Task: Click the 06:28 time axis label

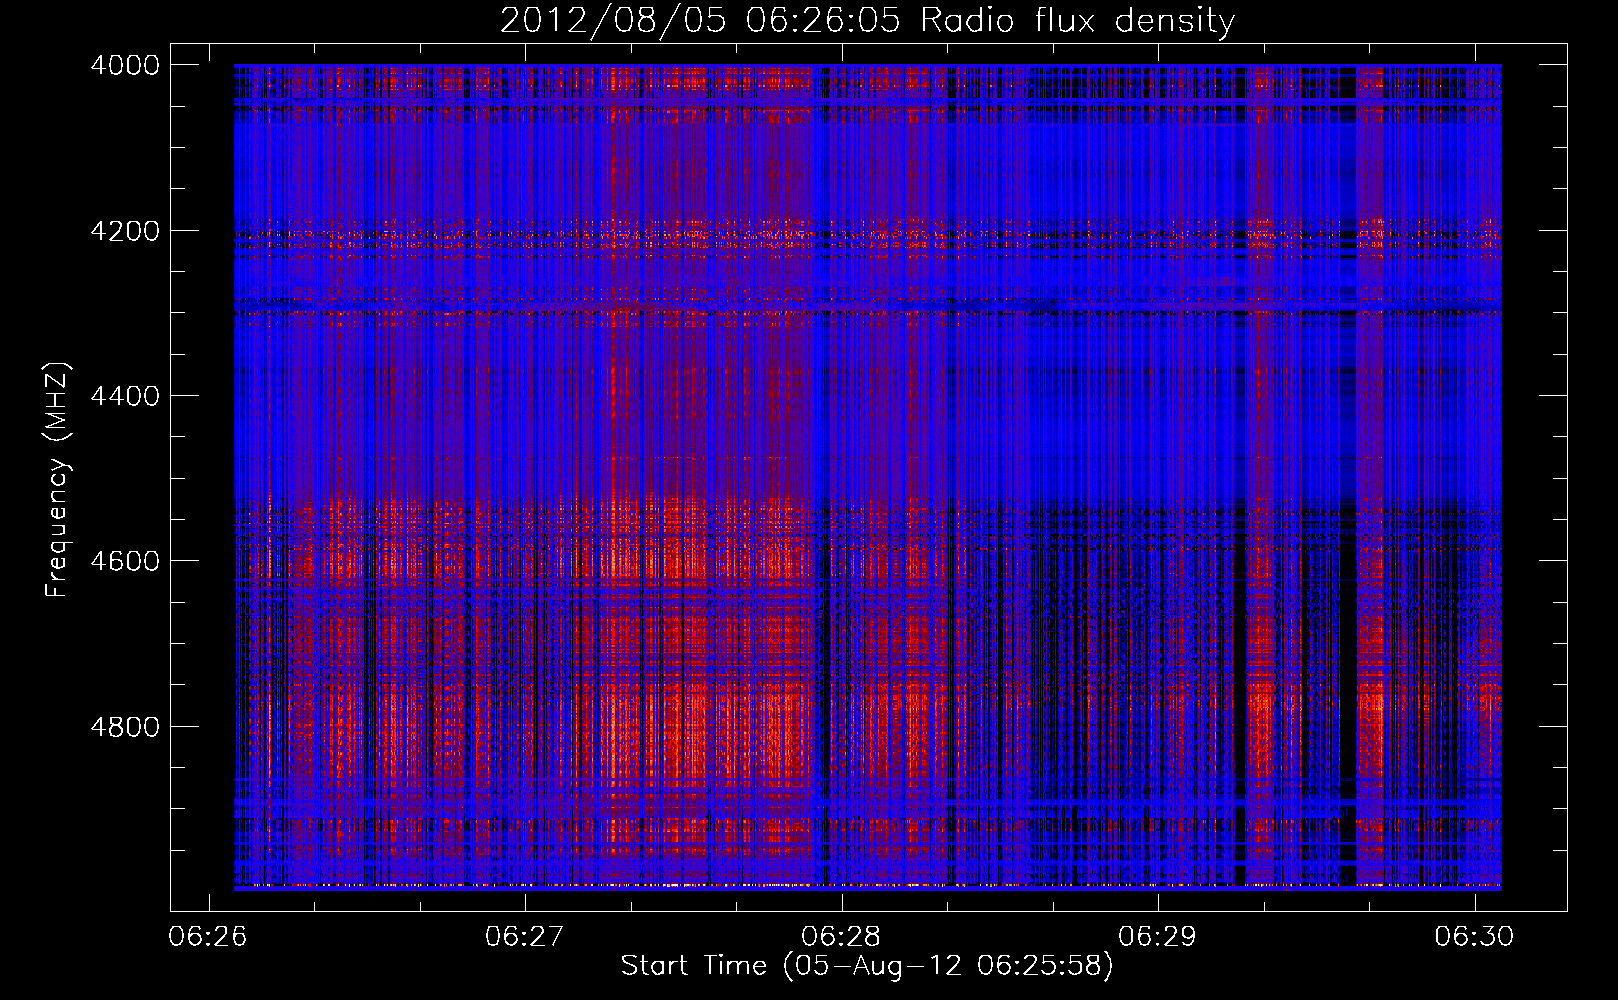Action: pos(842,937)
